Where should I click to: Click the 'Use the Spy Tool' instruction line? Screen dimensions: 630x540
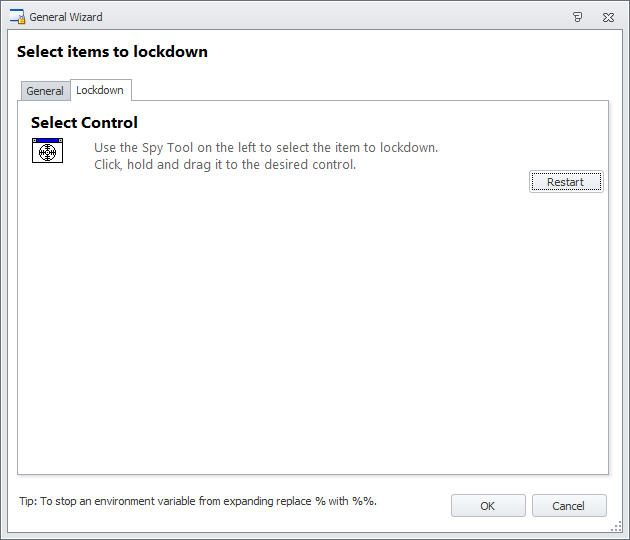point(266,148)
